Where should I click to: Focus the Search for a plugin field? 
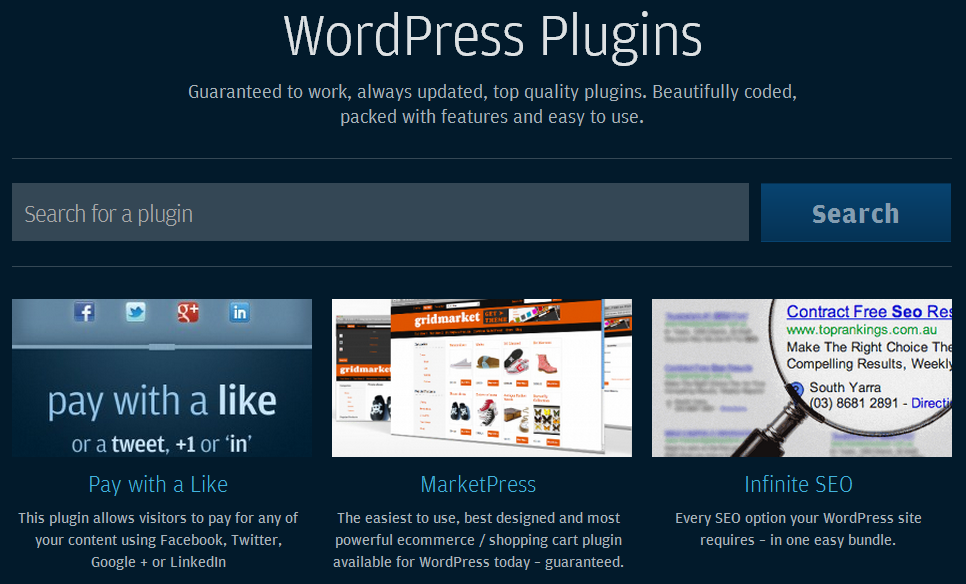point(380,213)
